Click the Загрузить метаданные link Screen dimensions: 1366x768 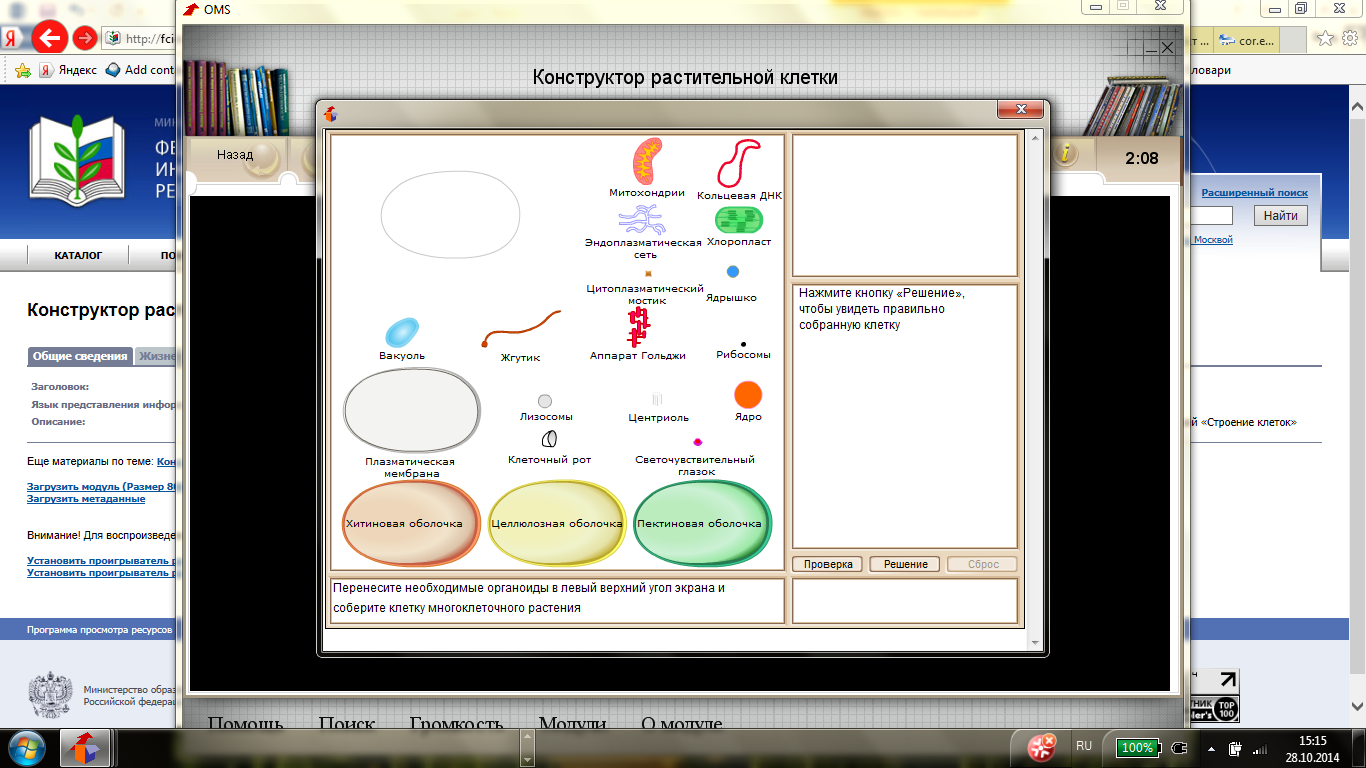point(86,498)
